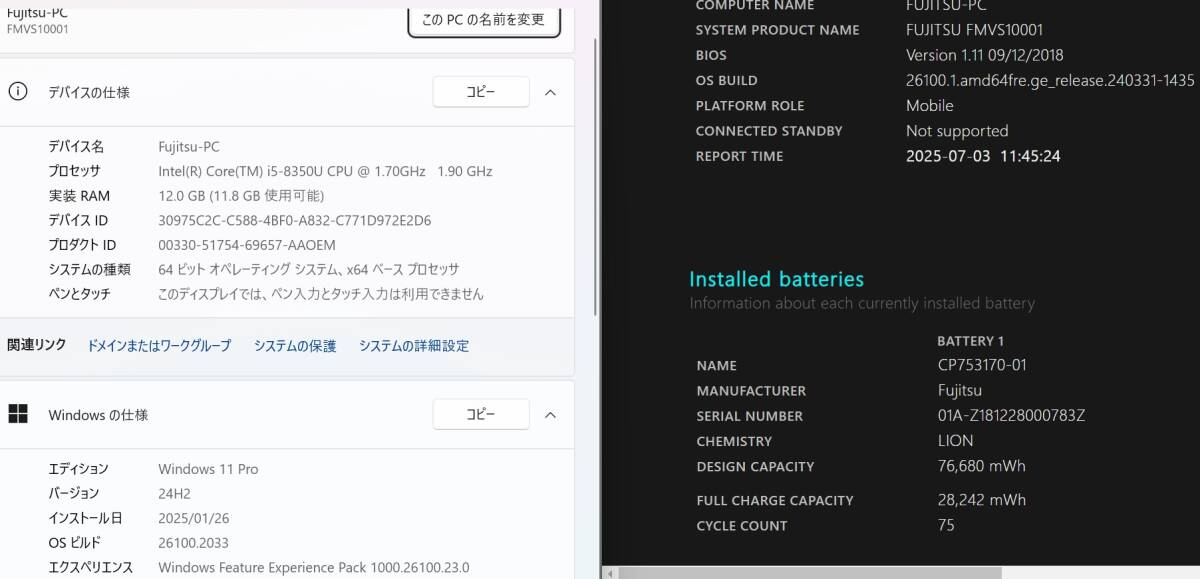Select connected standby Not supported value
This screenshot has height=579, width=1200.
tap(957, 131)
